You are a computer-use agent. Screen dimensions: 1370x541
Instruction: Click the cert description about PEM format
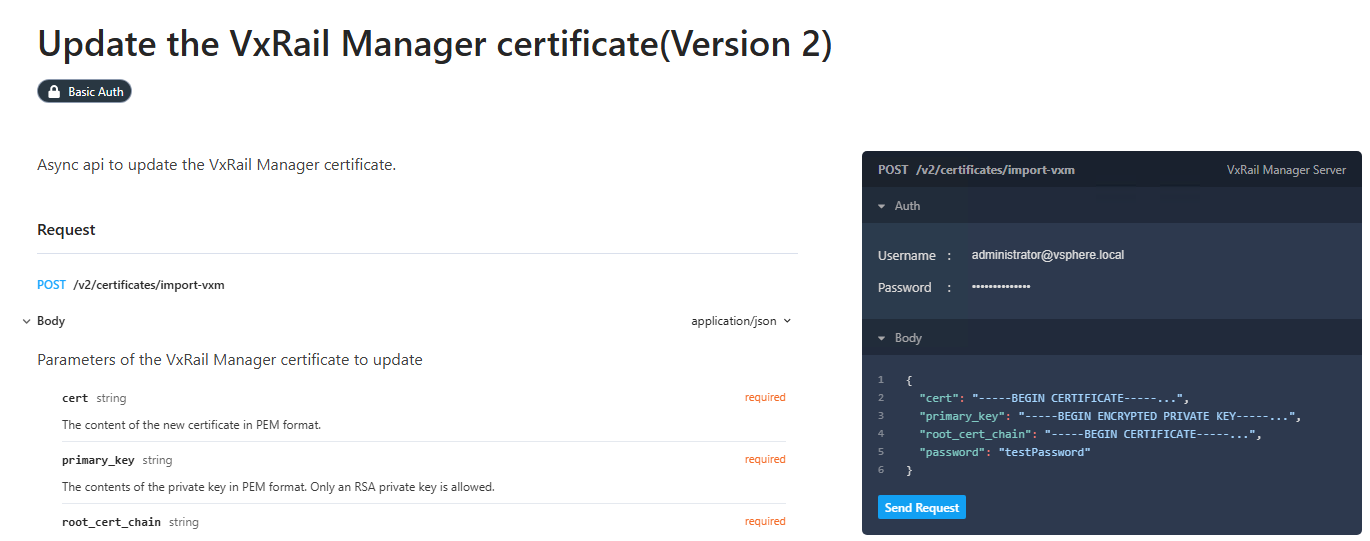click(192, 425)
